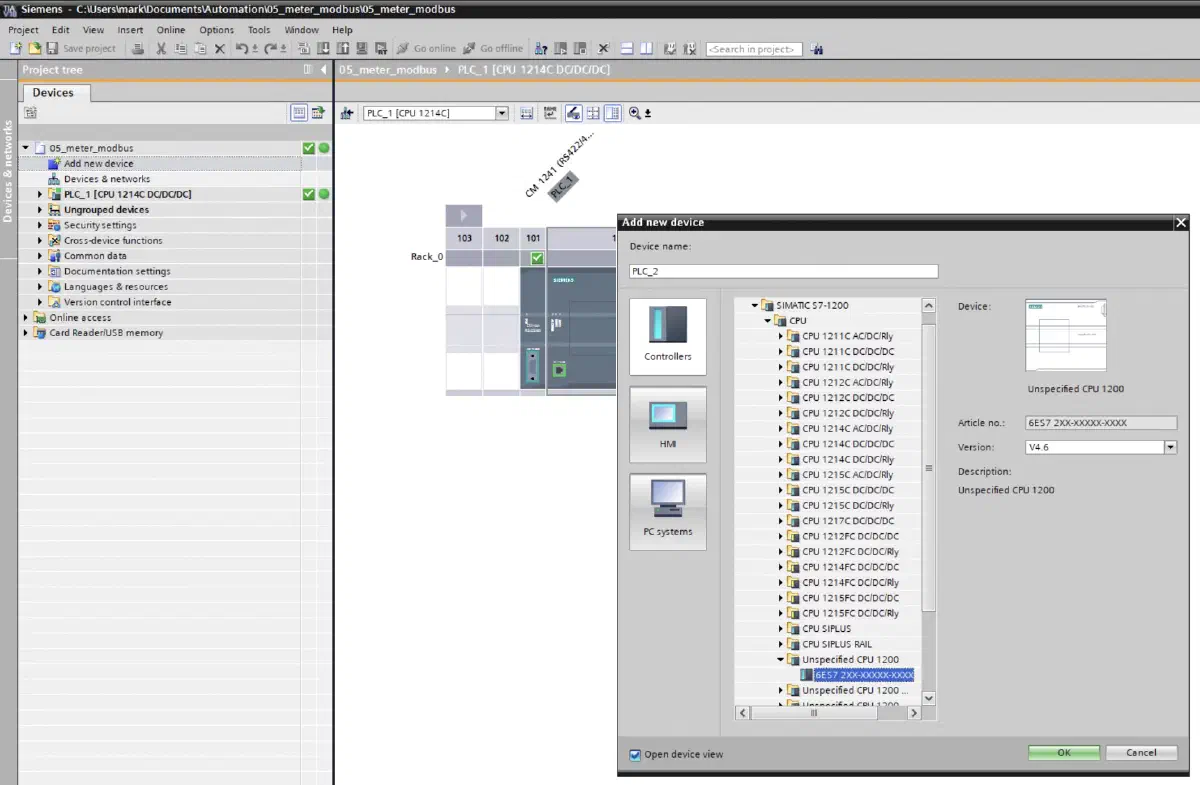
Task: Click the delete X toolbar icon
Action: (220, 48)
